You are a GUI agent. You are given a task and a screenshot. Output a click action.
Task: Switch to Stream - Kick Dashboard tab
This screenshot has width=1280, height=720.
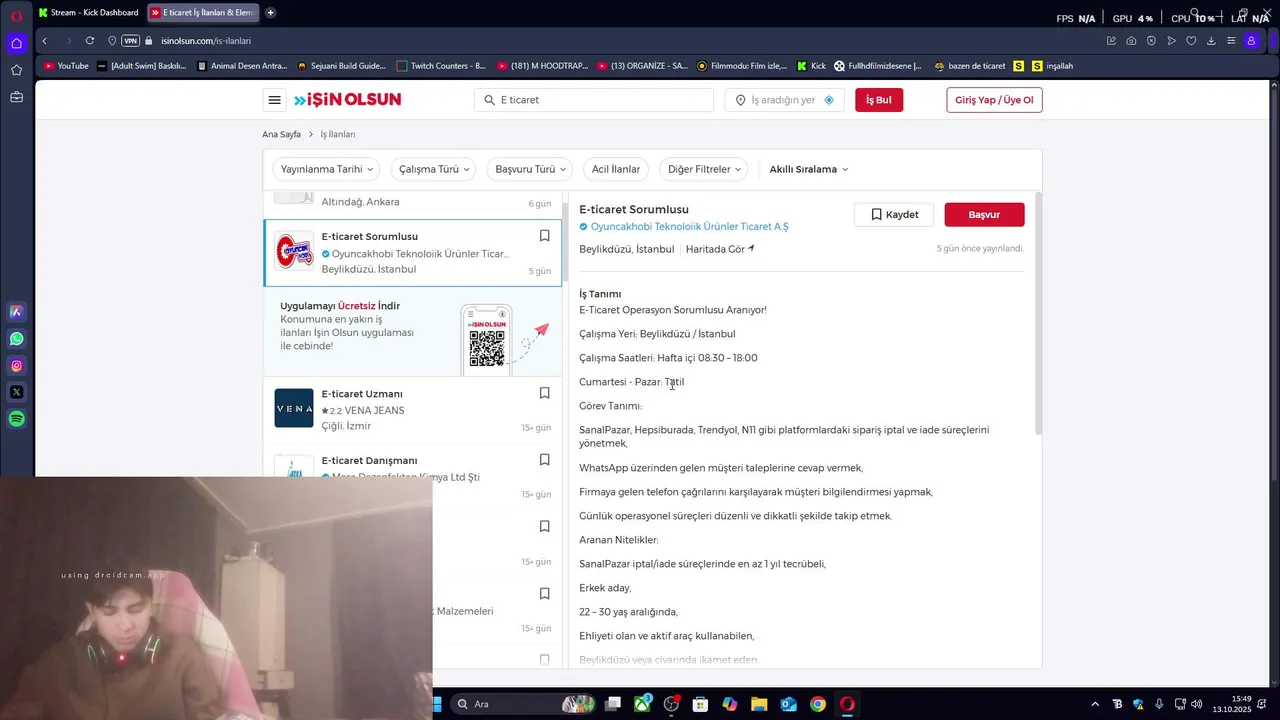point(88,13)
